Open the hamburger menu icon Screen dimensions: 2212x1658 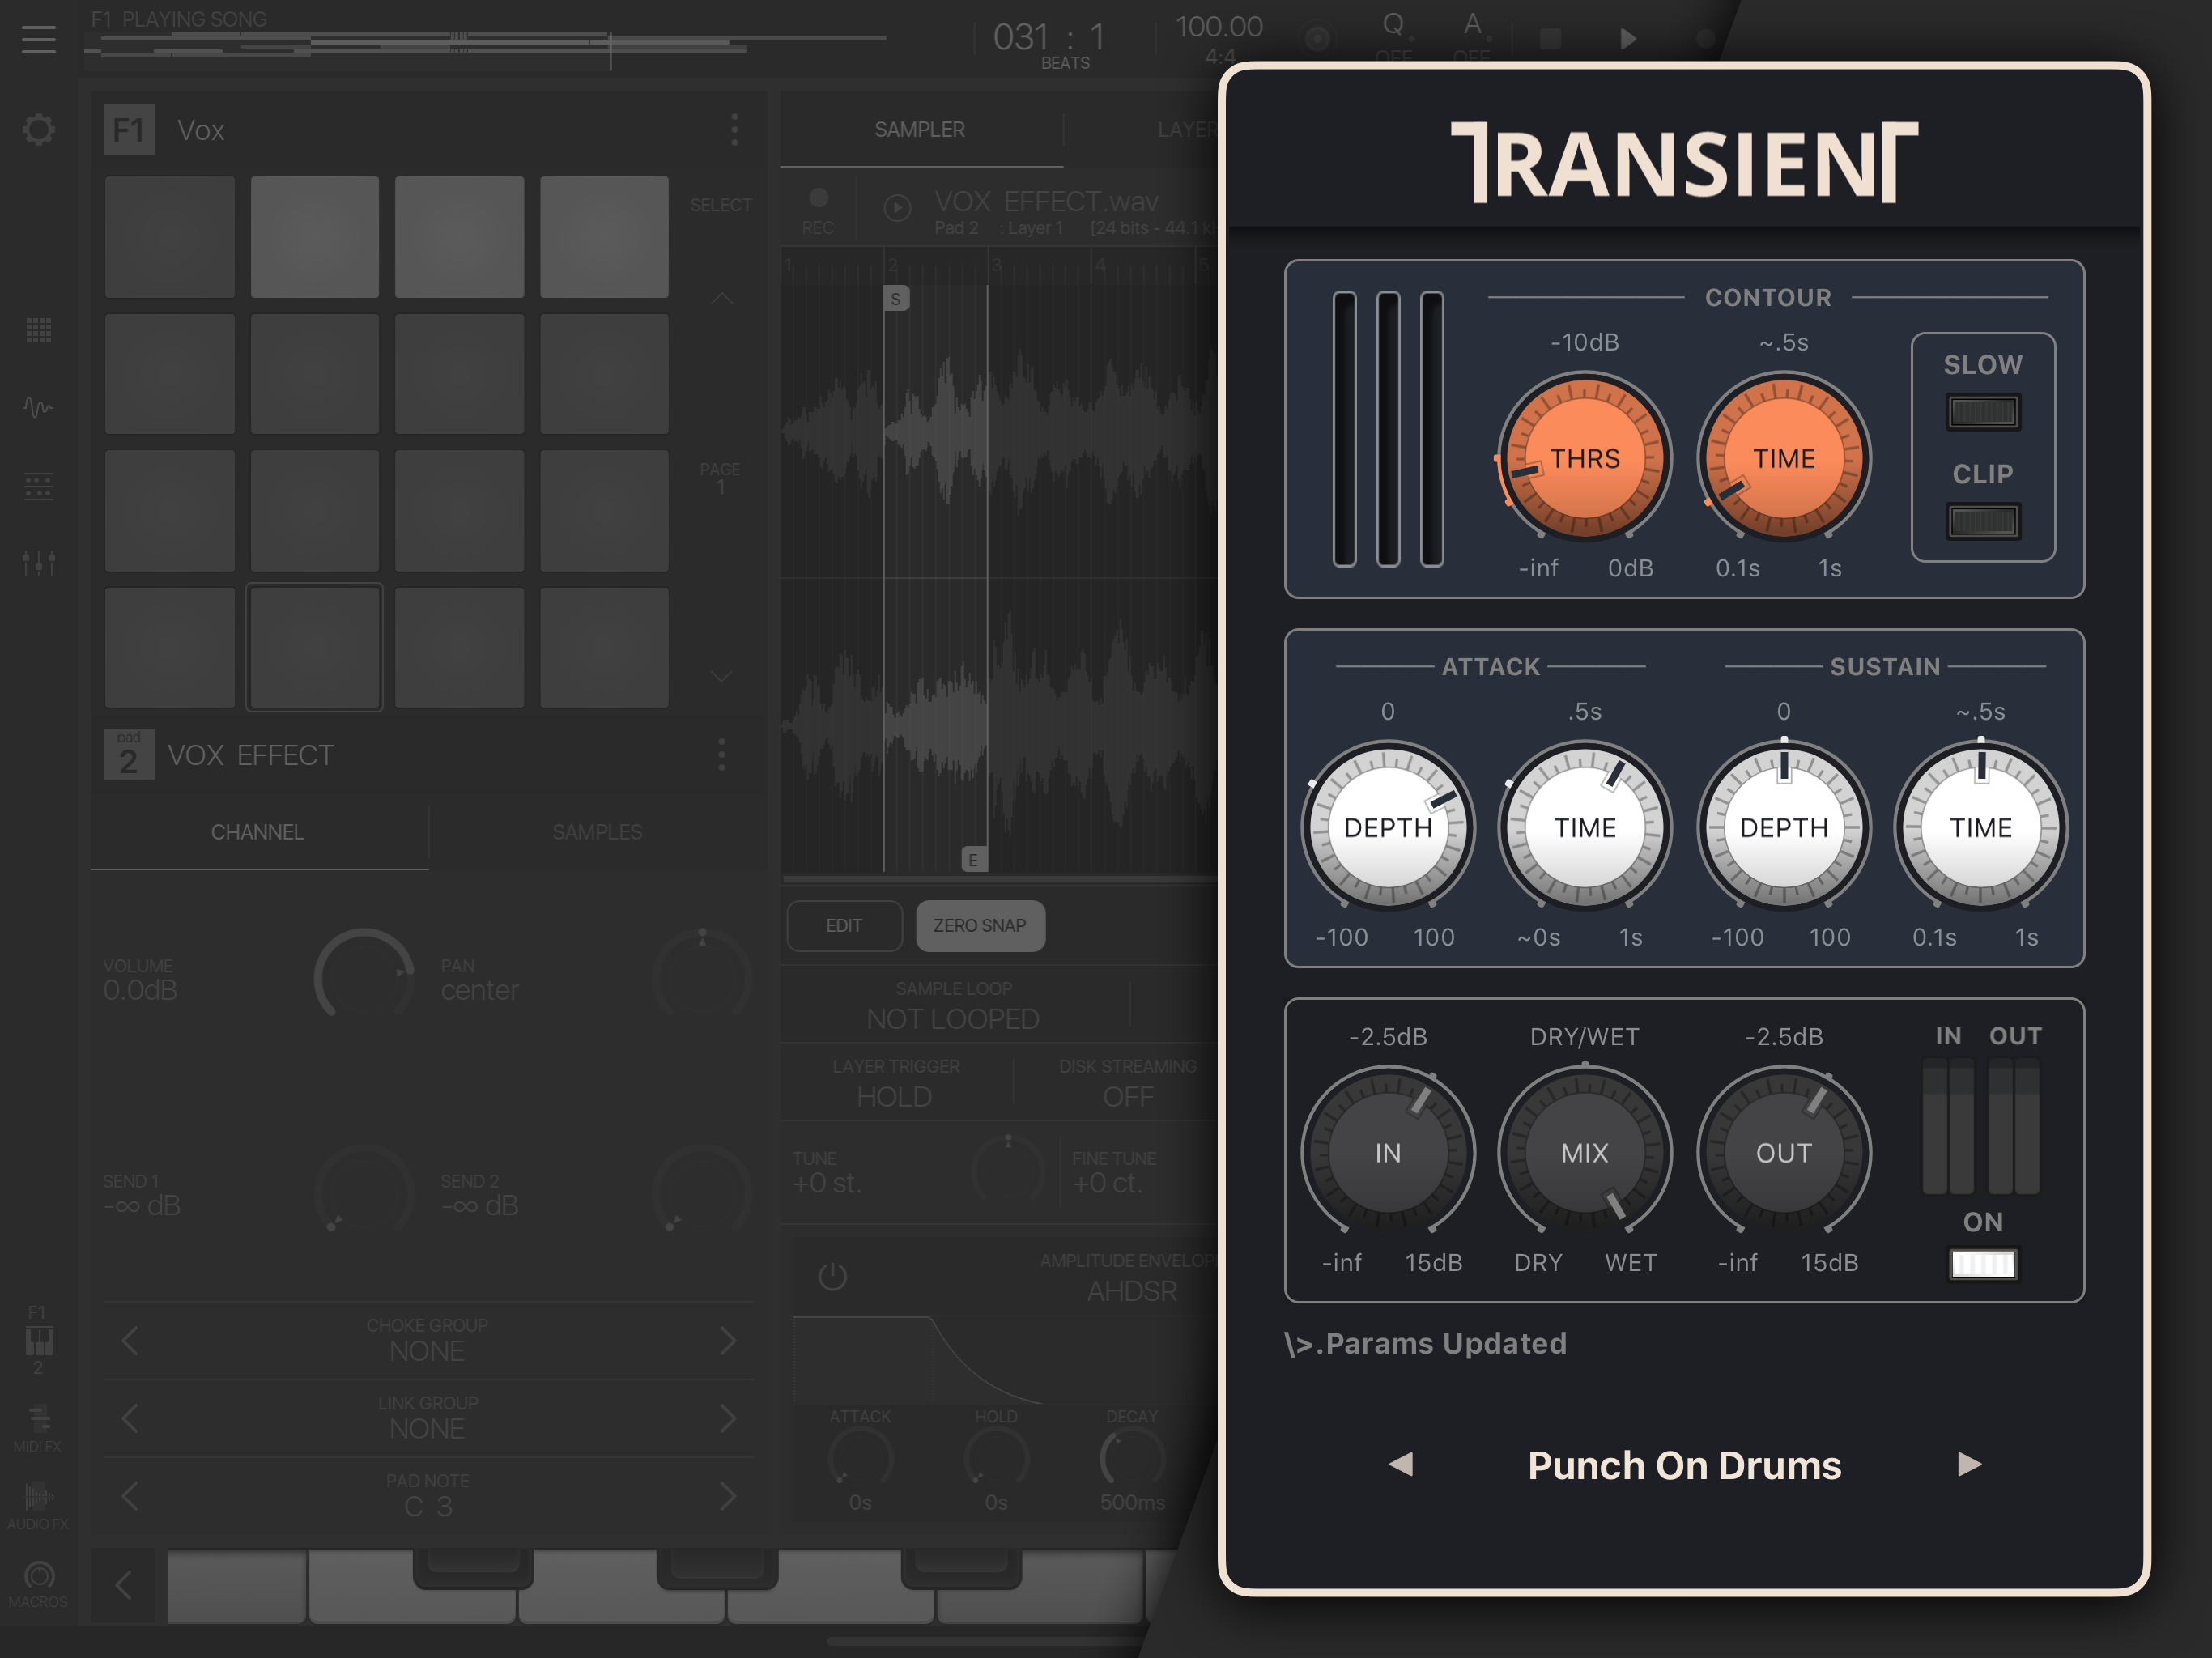[38, 39]
